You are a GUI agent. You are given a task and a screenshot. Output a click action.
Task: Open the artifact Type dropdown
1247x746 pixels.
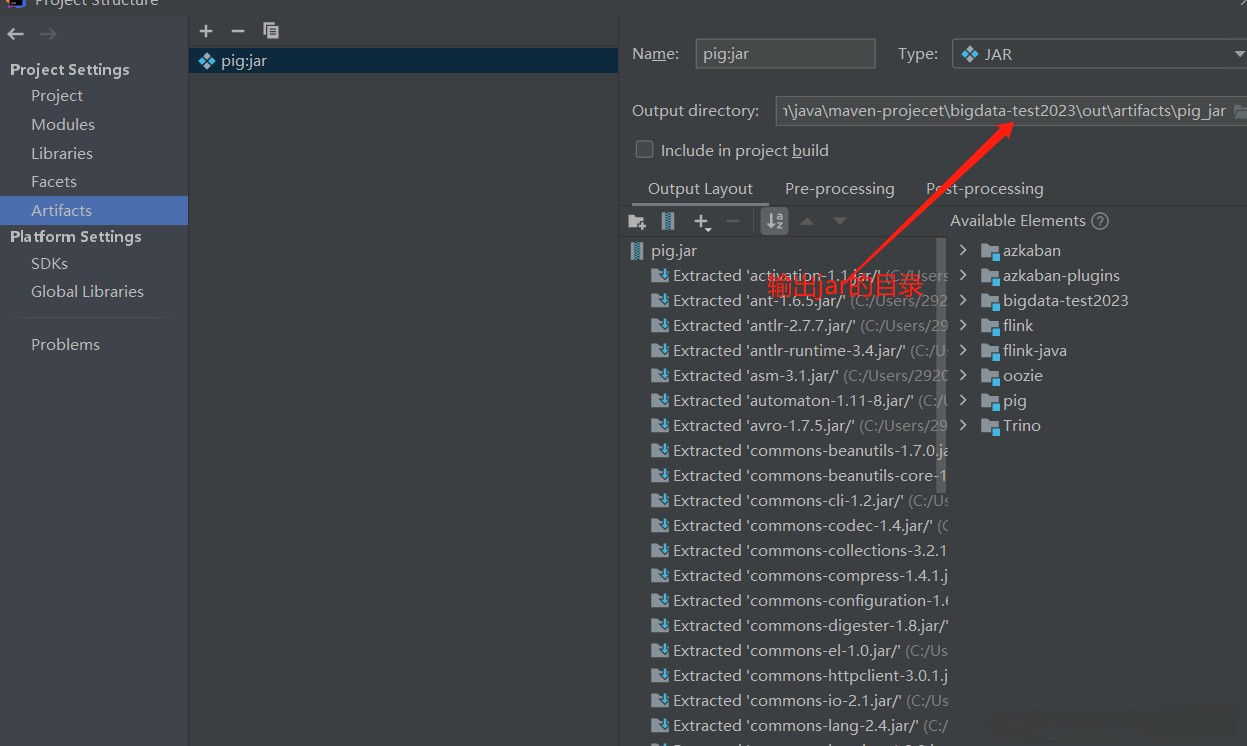(1097, 54)
